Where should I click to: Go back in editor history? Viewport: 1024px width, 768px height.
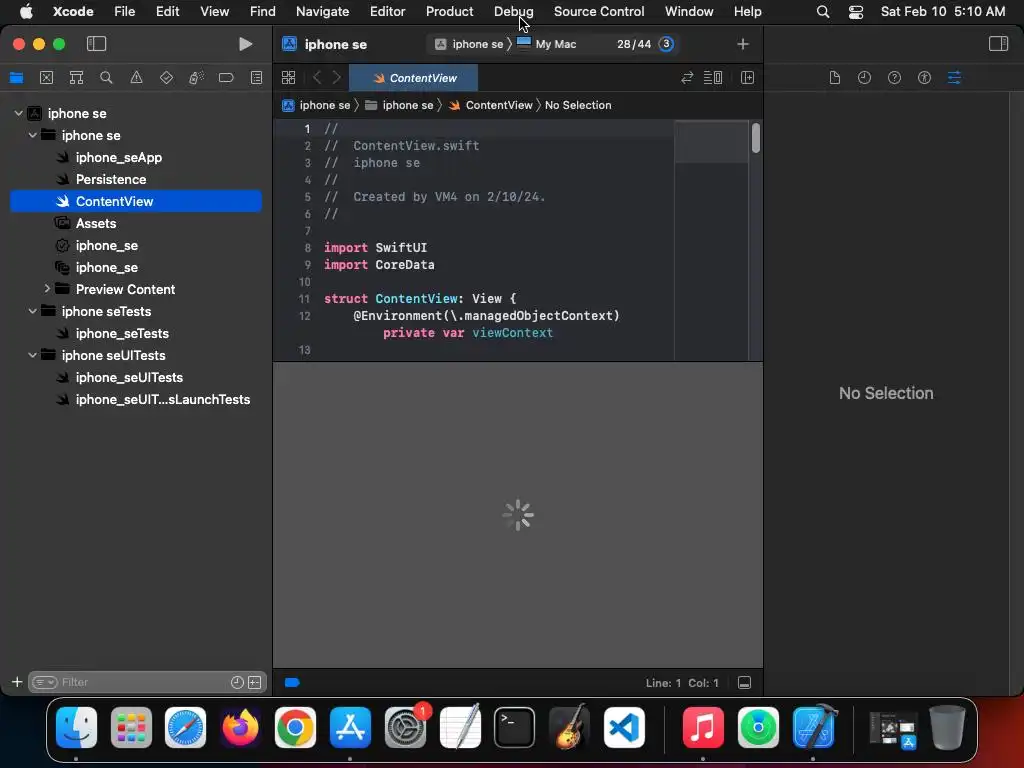click(x=317, y=78)
